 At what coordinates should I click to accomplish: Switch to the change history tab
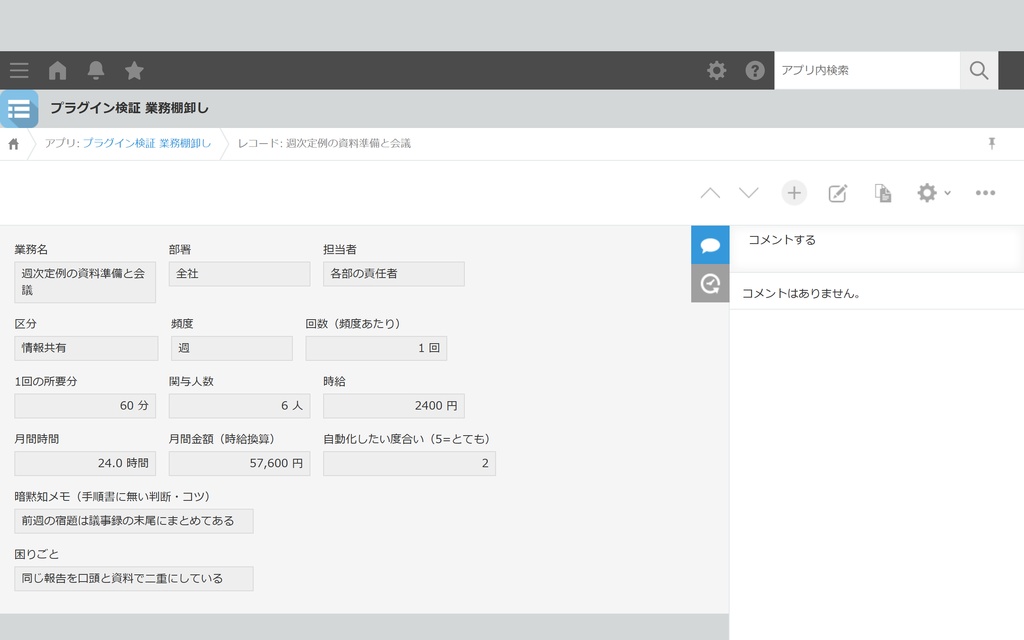point(710,283)
